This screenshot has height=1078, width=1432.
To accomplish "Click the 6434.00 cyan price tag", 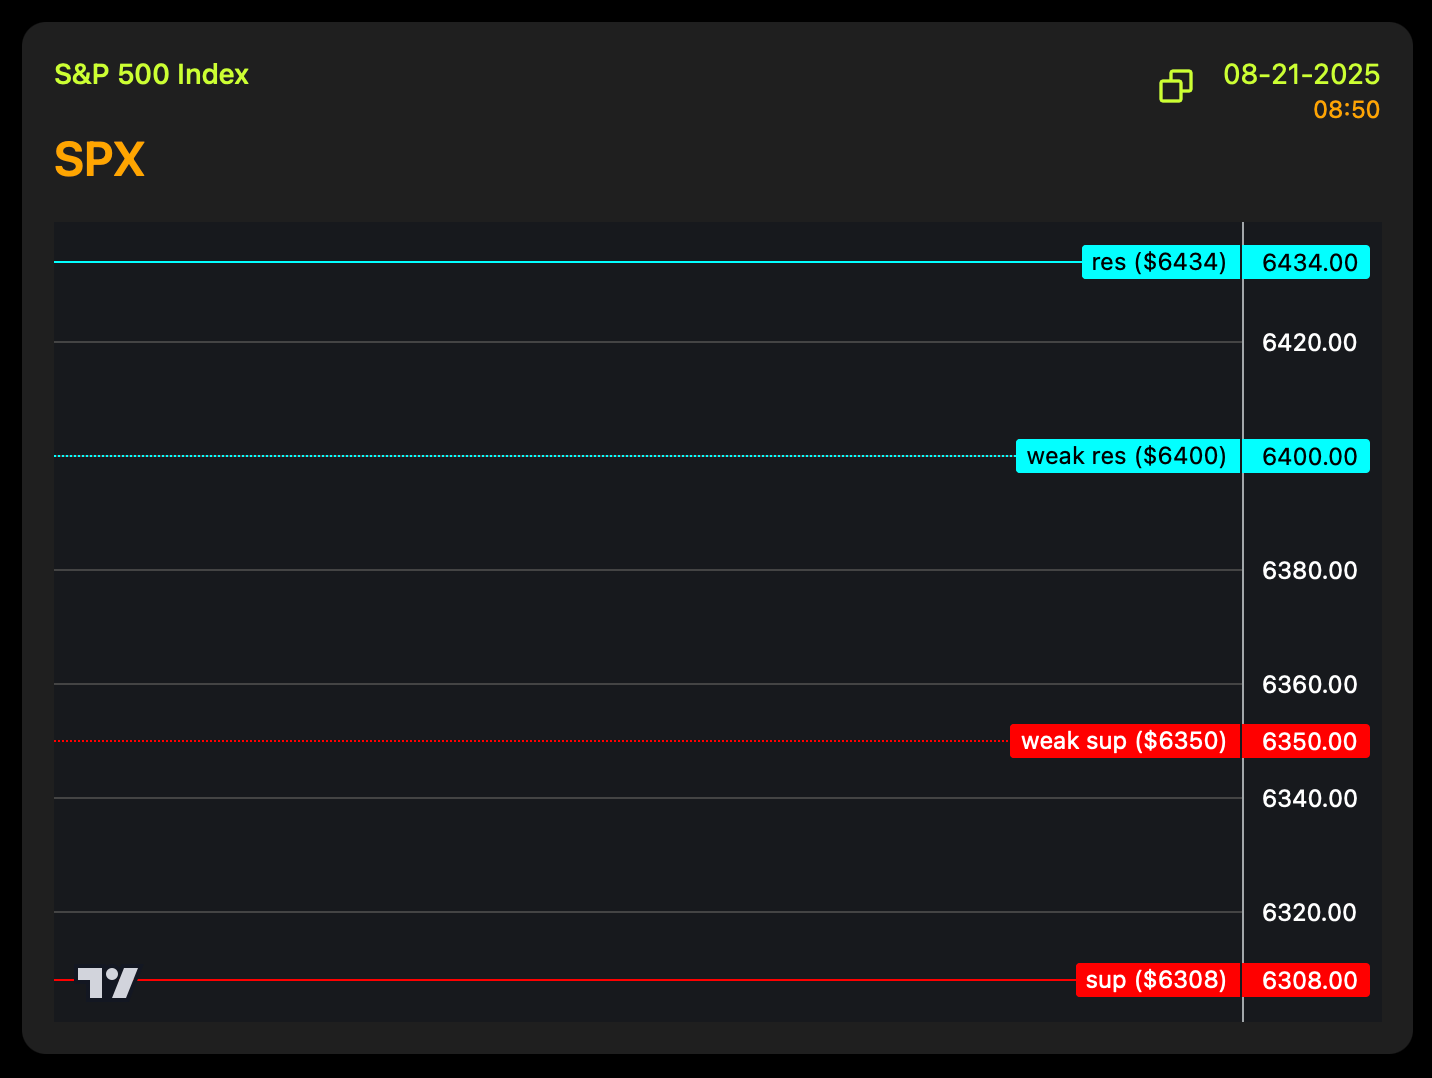I will pyautogui.click(x=1307, y=262).
